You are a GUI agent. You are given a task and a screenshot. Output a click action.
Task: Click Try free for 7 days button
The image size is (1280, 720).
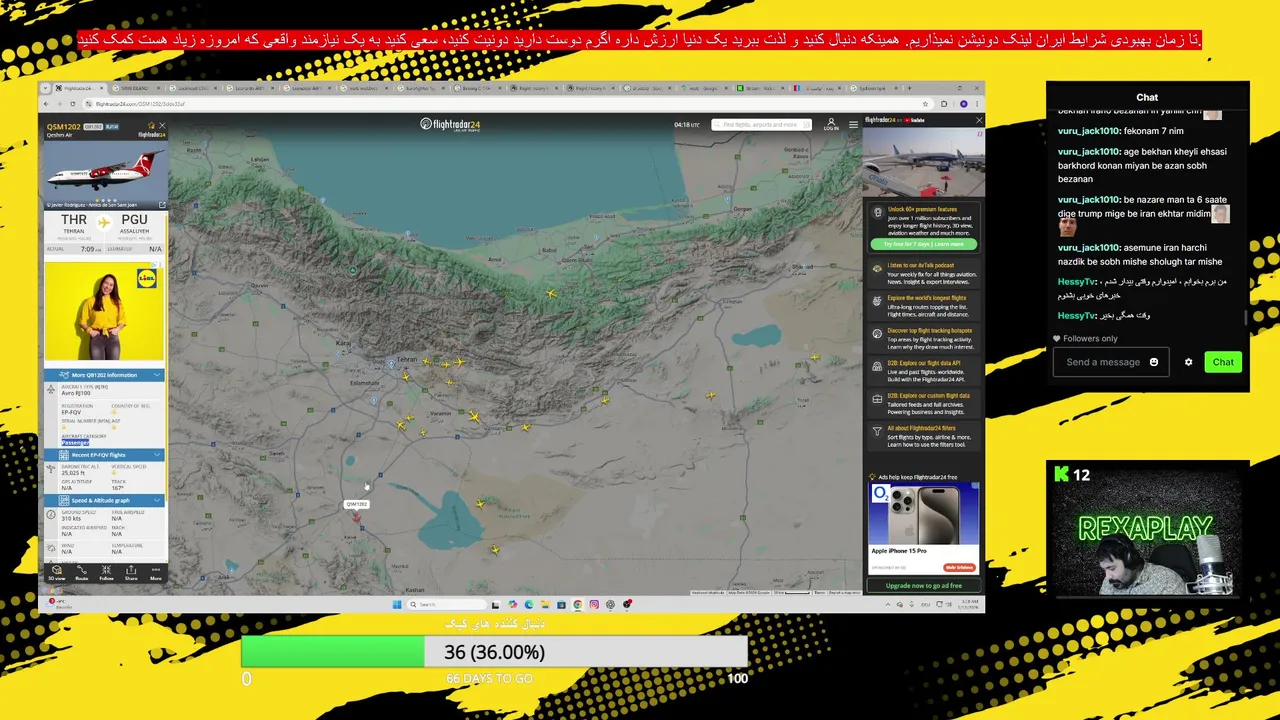[x=923, y=244]
